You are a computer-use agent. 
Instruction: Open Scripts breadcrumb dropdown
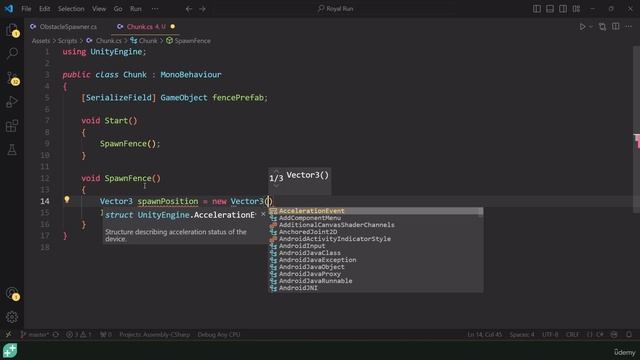coord(67,41)
